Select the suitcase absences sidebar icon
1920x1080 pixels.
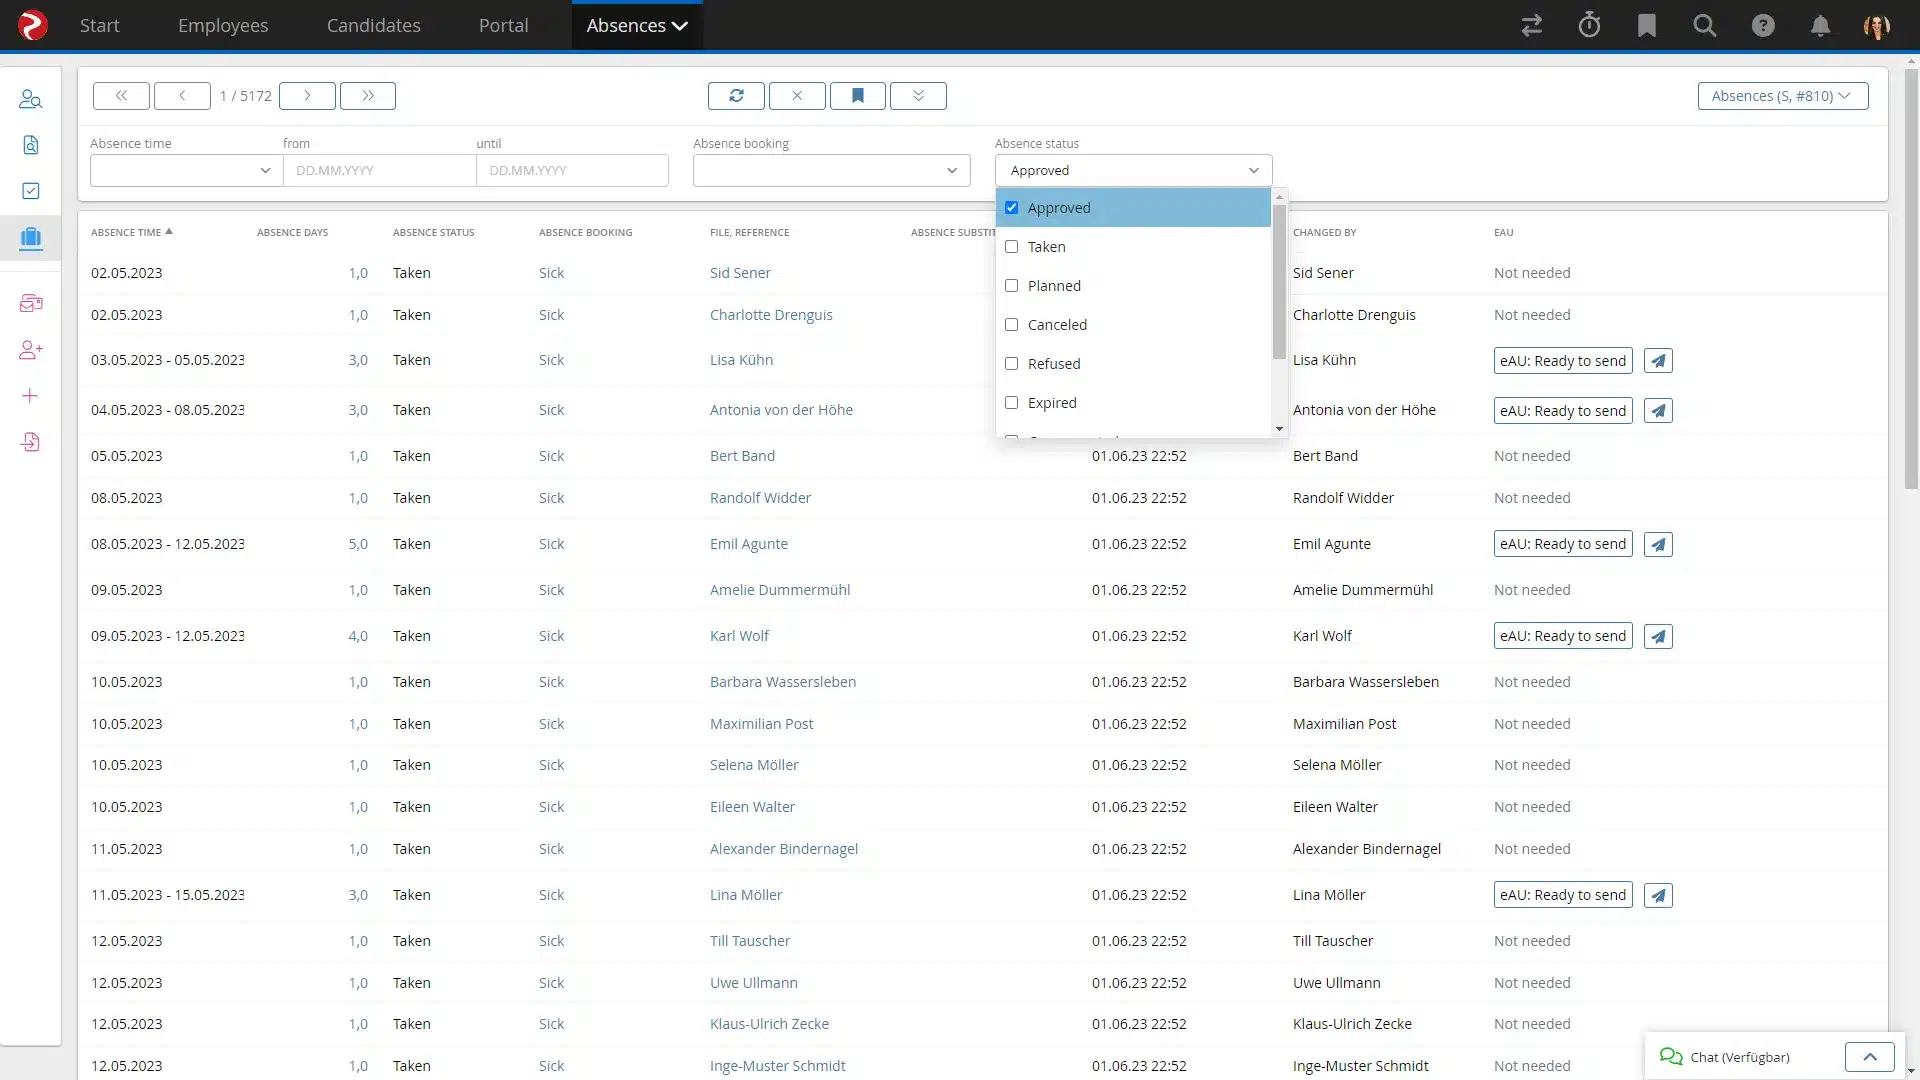30,238
